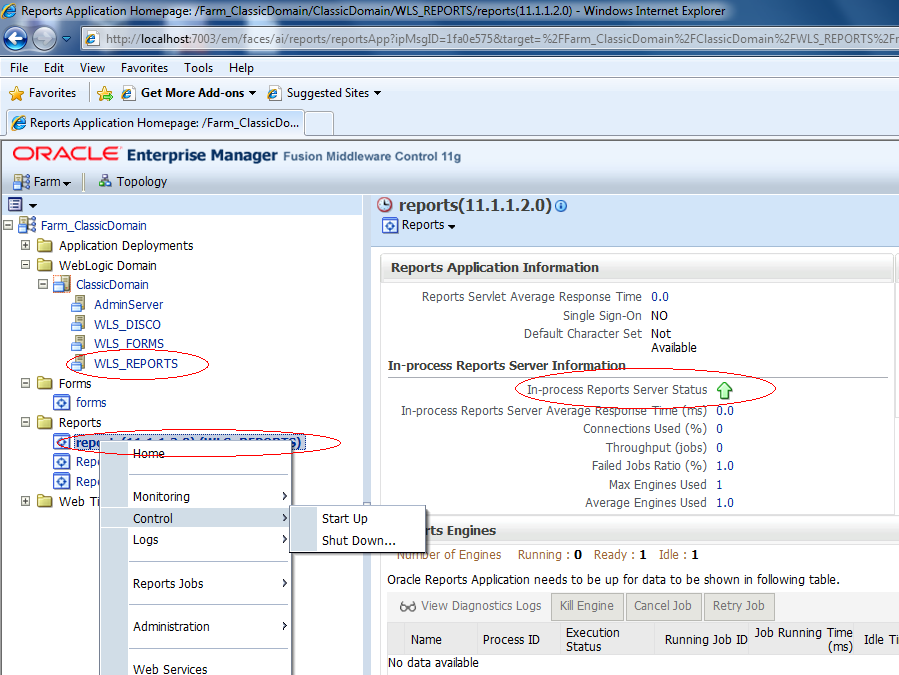
Task: Open the navigation tree view menu icon
Action: [23, 204]
